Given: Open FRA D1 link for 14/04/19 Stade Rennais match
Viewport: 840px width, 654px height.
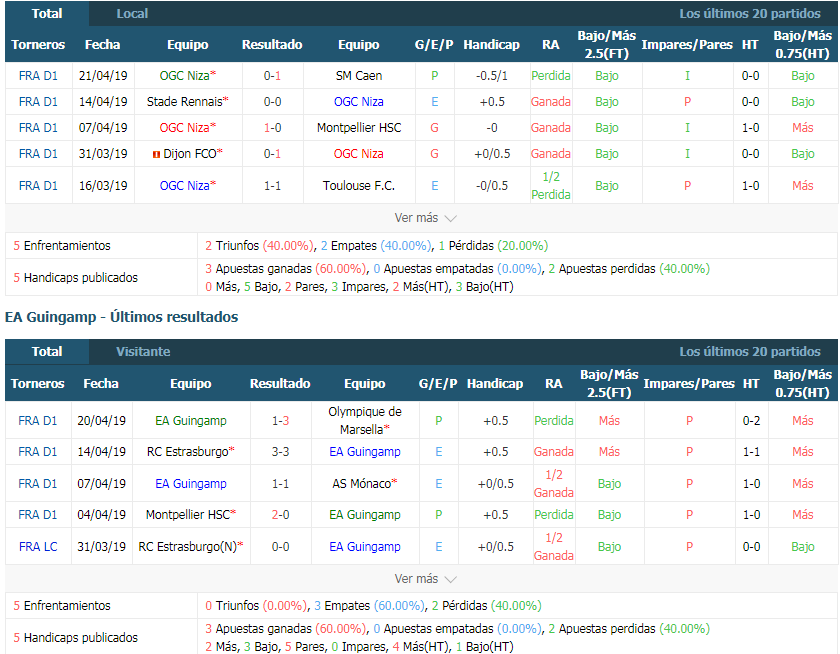Looking at the screenshot, I should coord(38,102).
